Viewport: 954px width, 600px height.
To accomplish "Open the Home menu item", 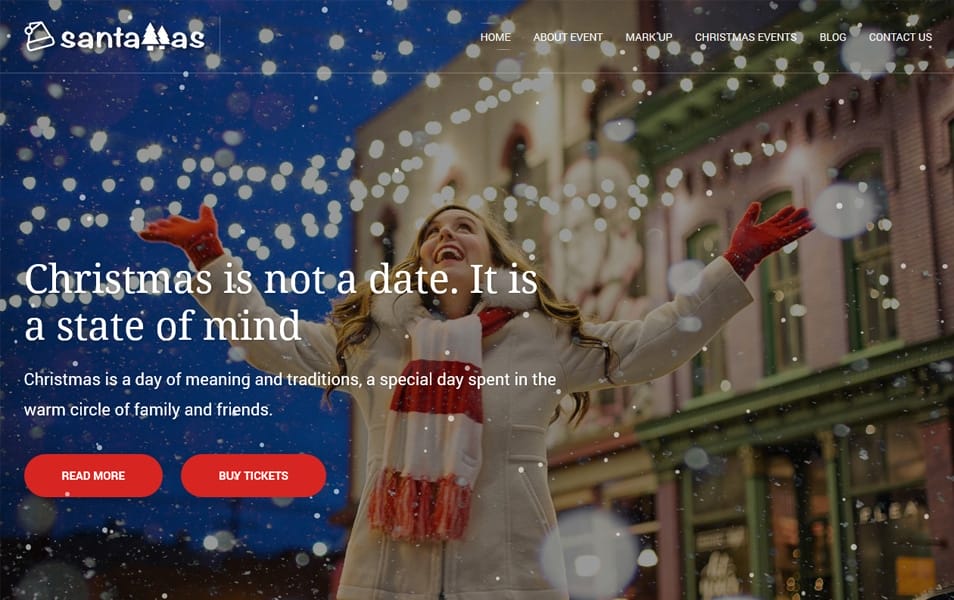I will [495, 37].
